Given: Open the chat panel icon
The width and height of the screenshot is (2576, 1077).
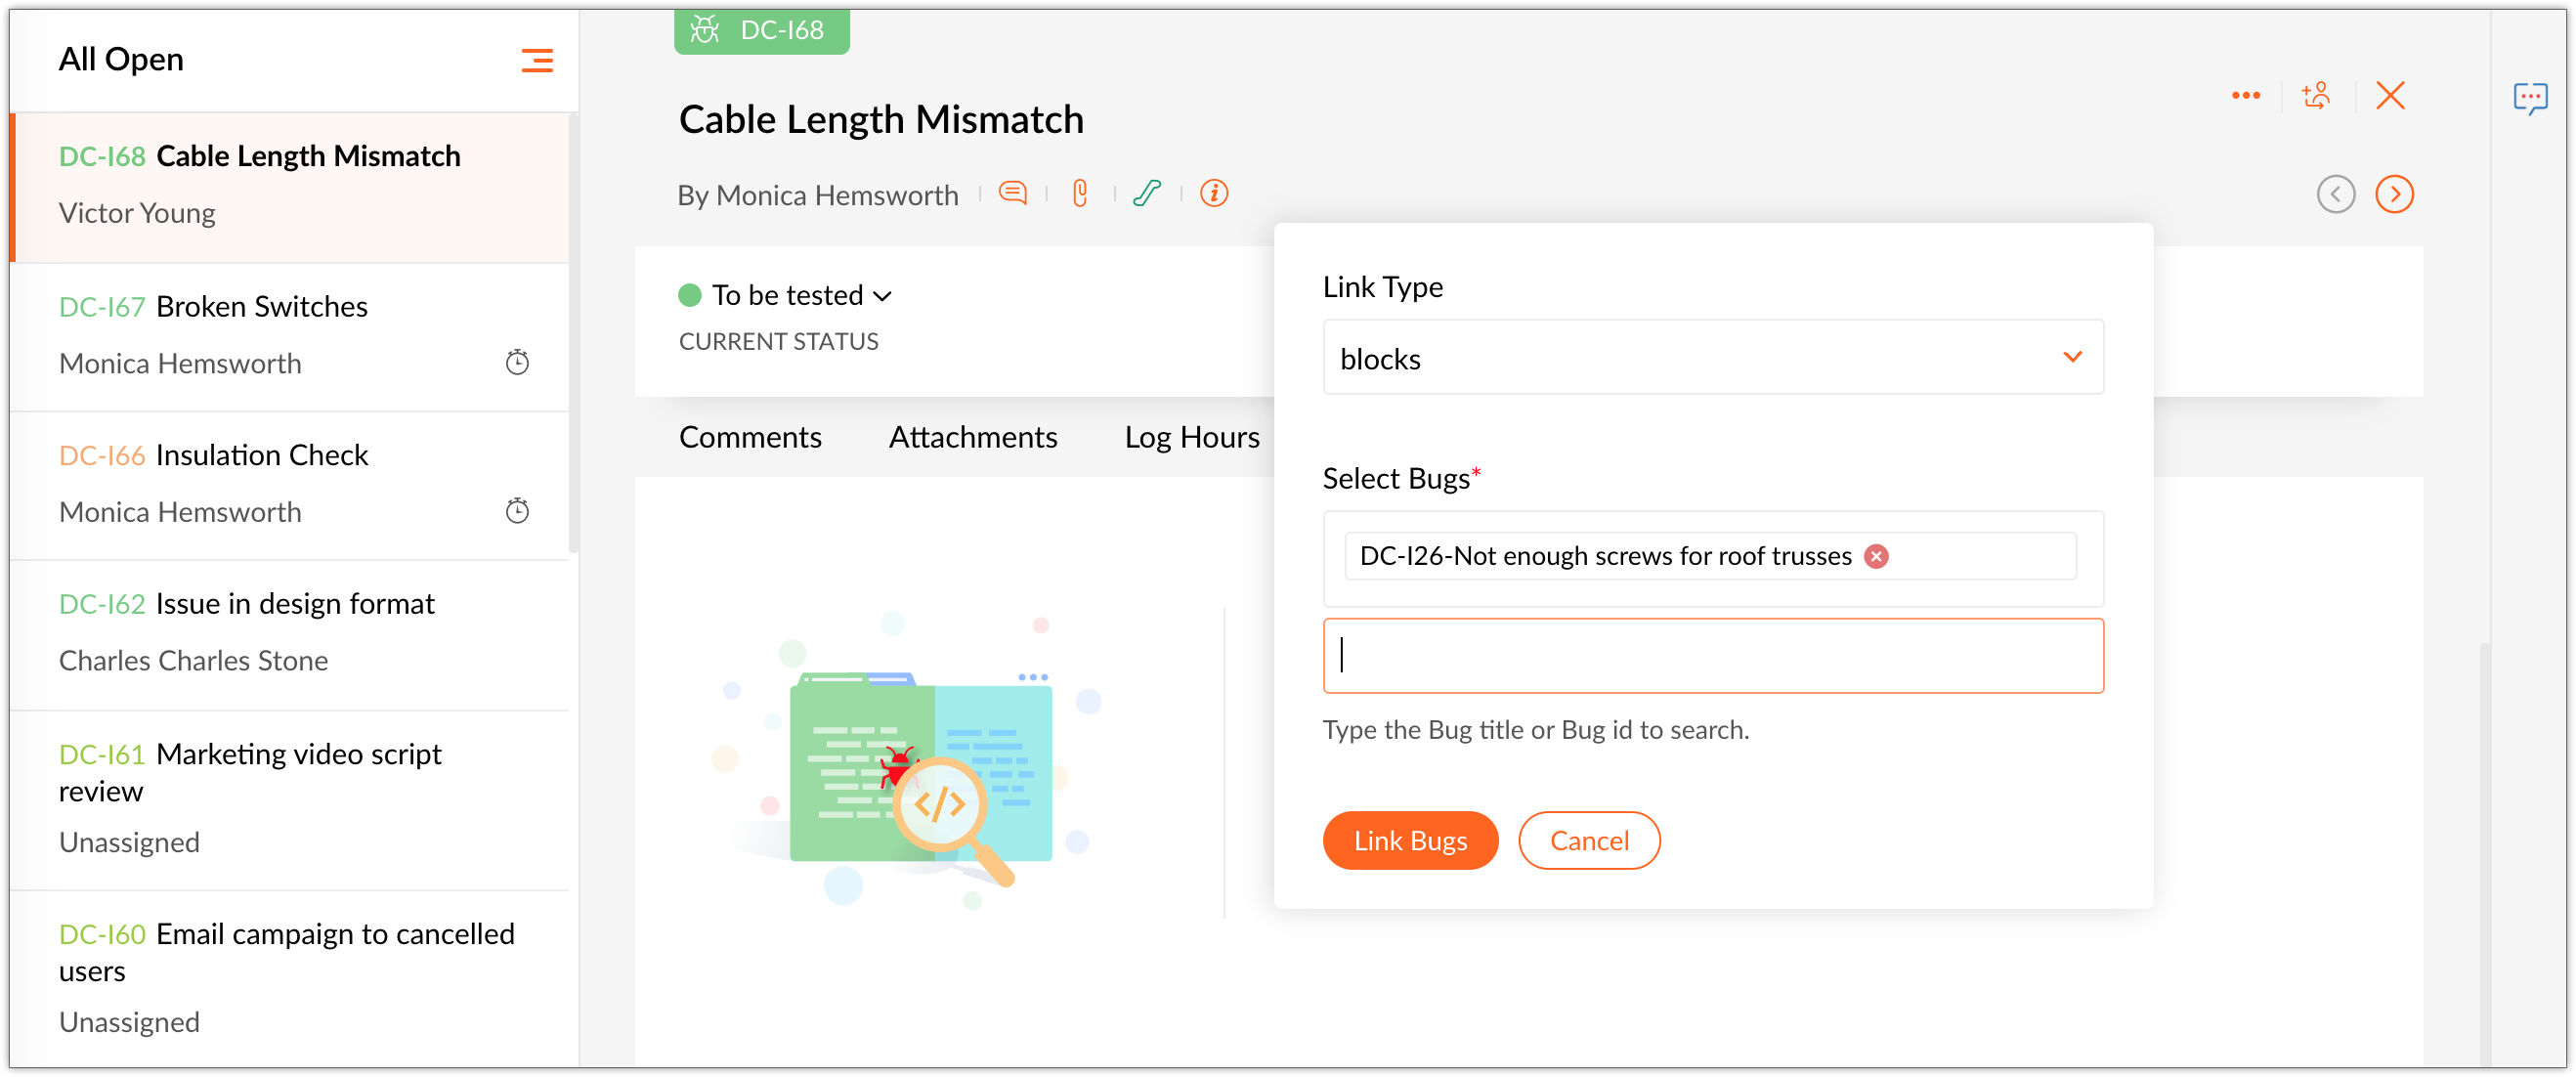Looking at the screenshot, I should 2530,98.
